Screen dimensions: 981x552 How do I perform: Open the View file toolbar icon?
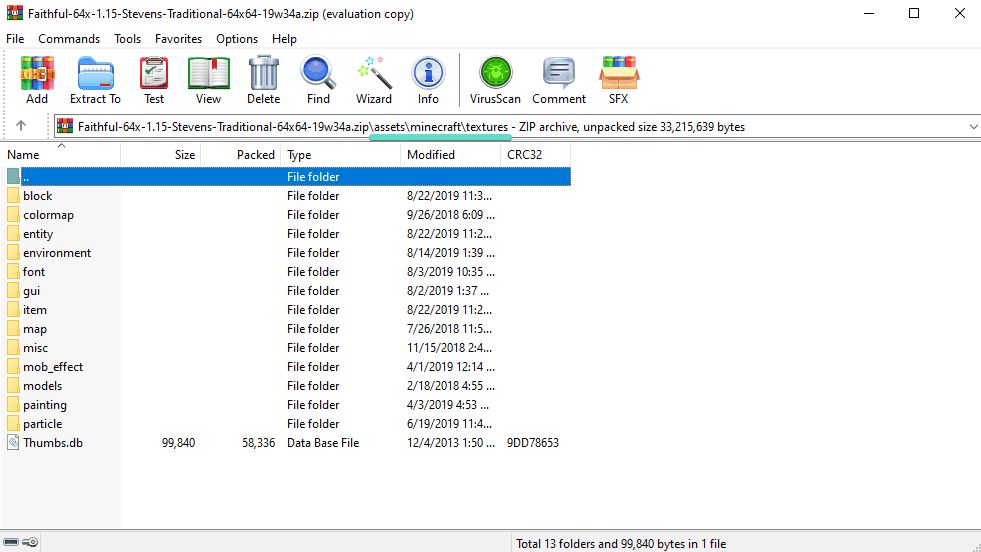point(208,74)
